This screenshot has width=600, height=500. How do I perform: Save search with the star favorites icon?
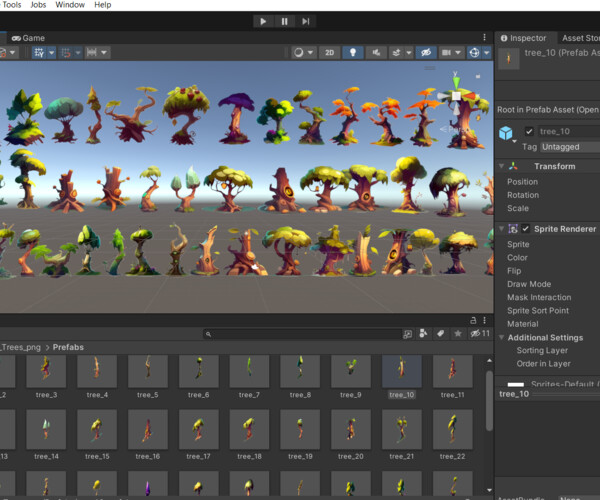pyautogui.click(x=458, y=334)
